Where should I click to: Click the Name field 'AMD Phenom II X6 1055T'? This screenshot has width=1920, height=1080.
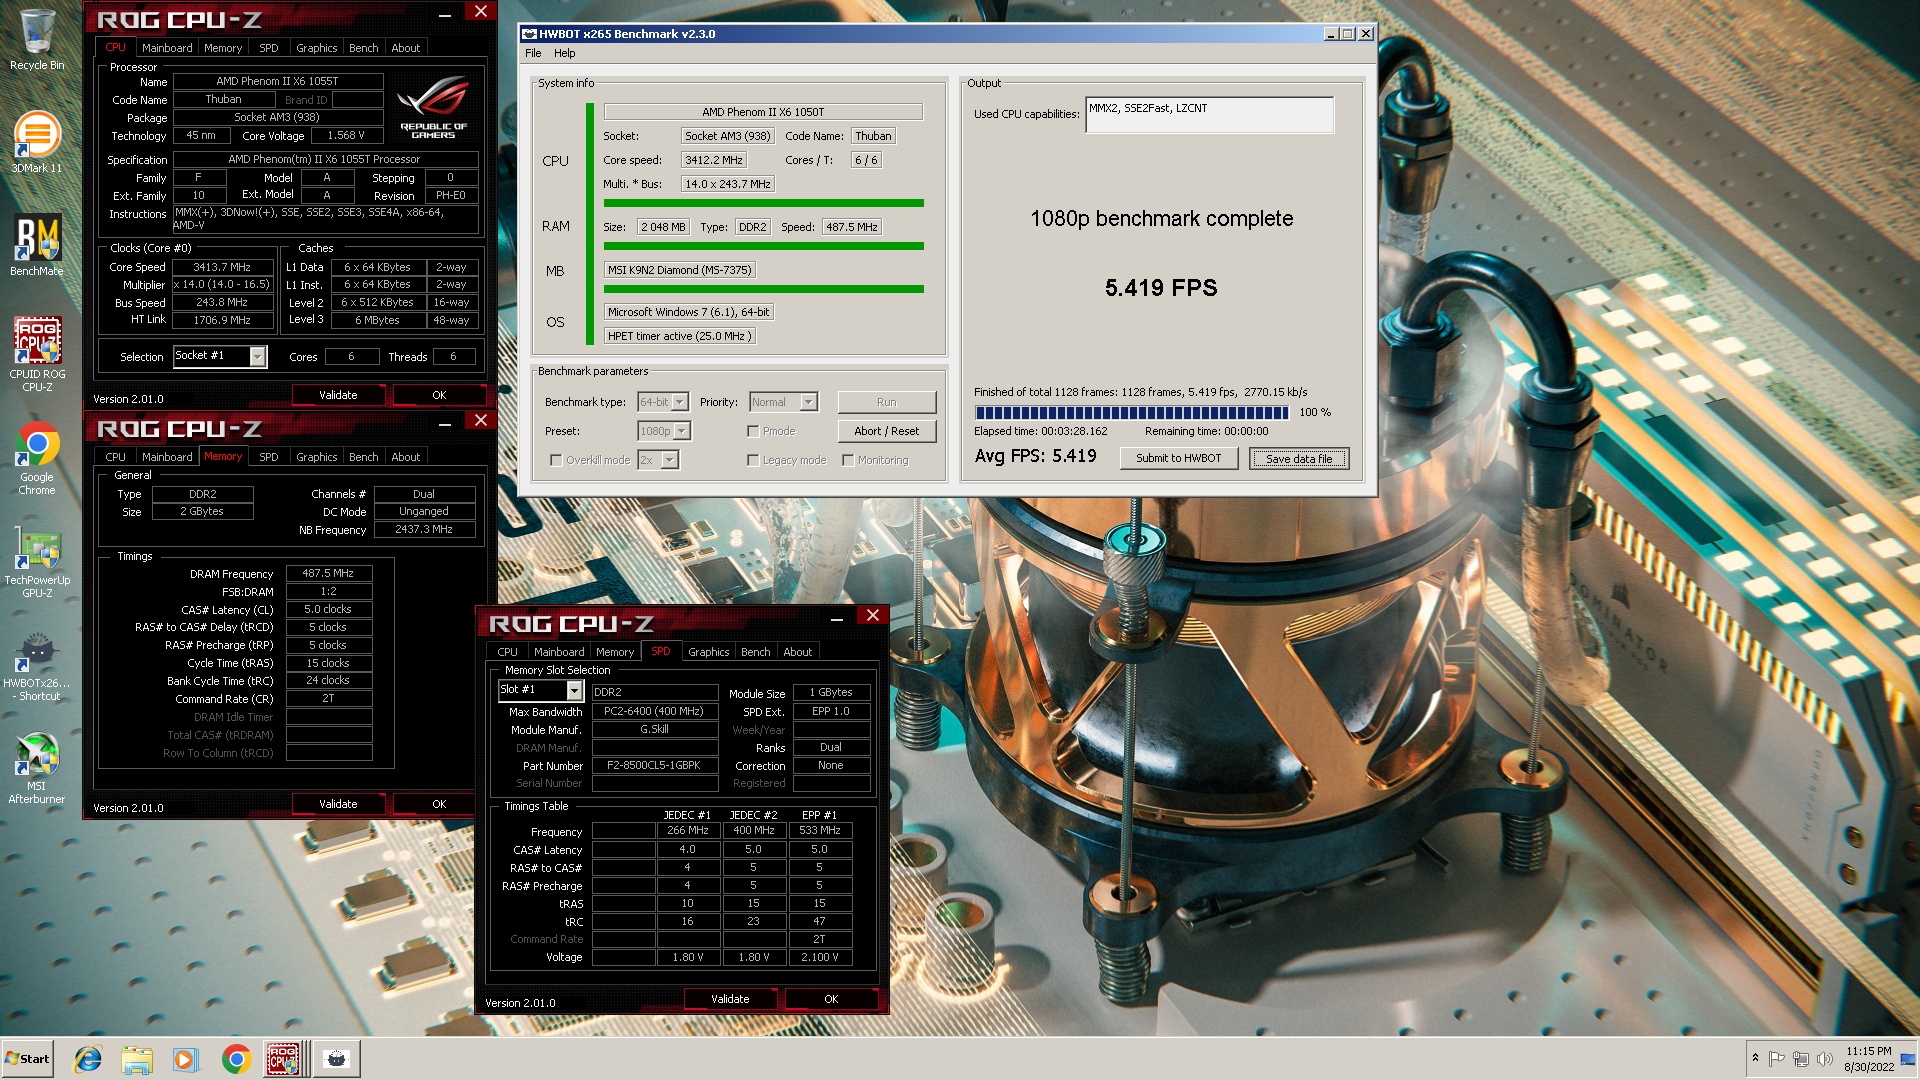(278, 82)
